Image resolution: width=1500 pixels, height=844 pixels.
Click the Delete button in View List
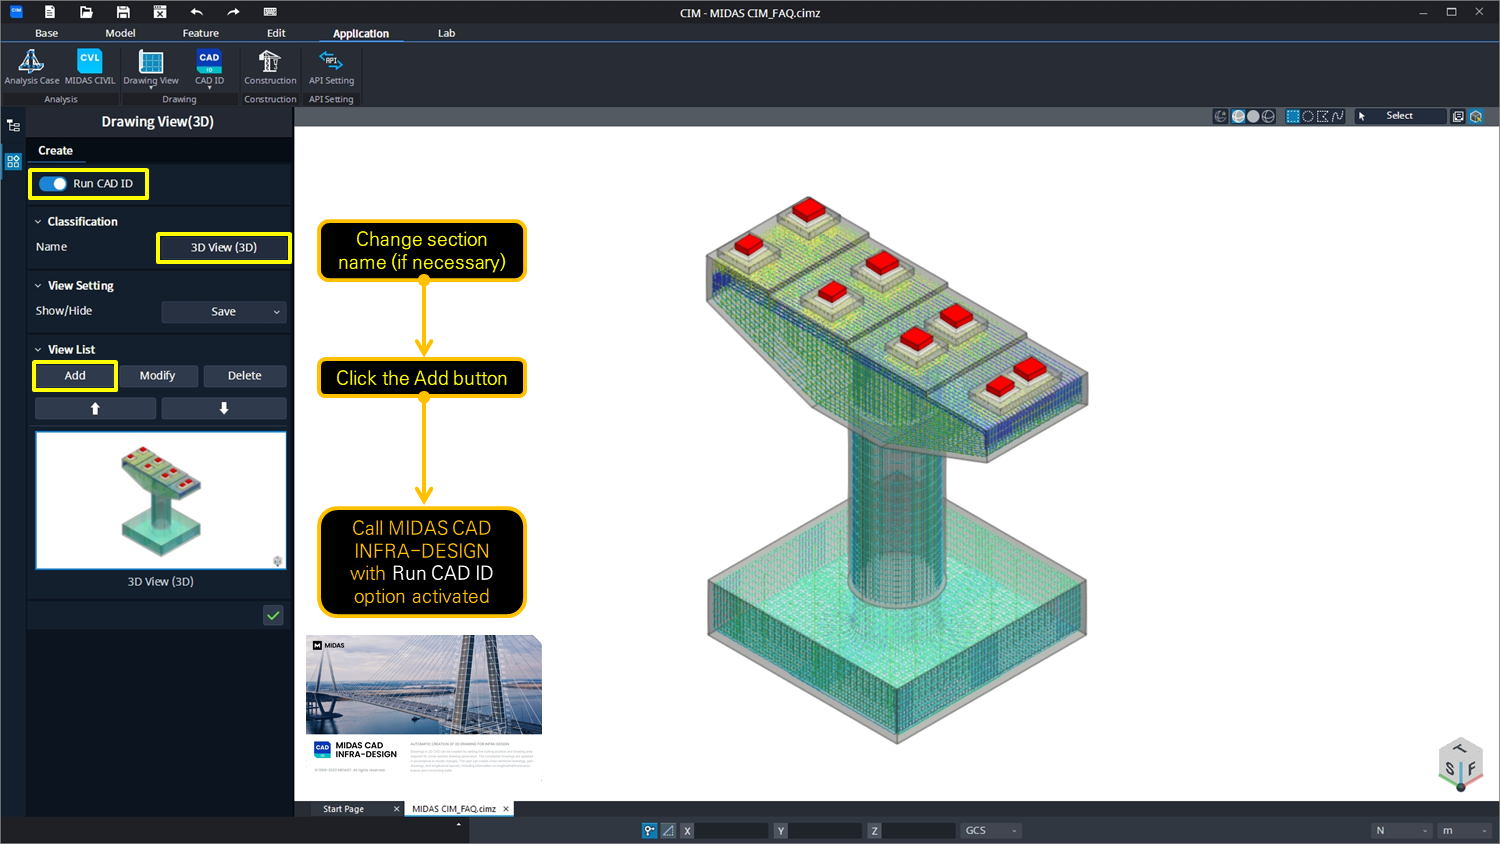244,376
